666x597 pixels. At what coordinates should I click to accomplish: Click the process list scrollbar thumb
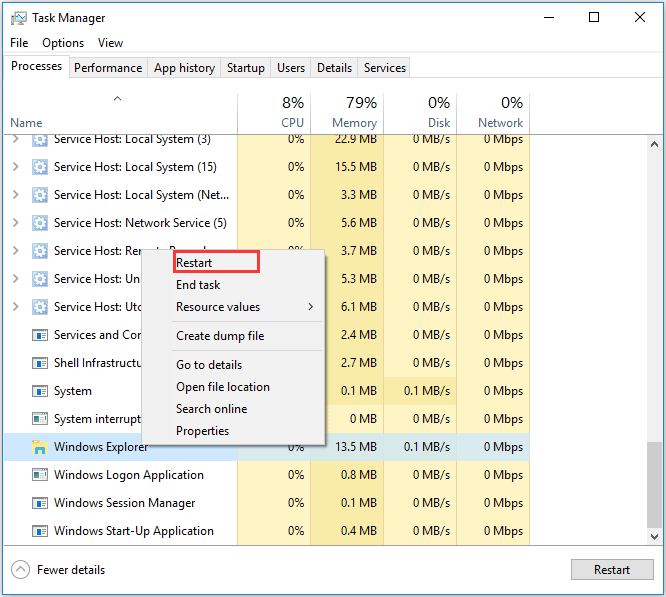[x=654, y=484]
